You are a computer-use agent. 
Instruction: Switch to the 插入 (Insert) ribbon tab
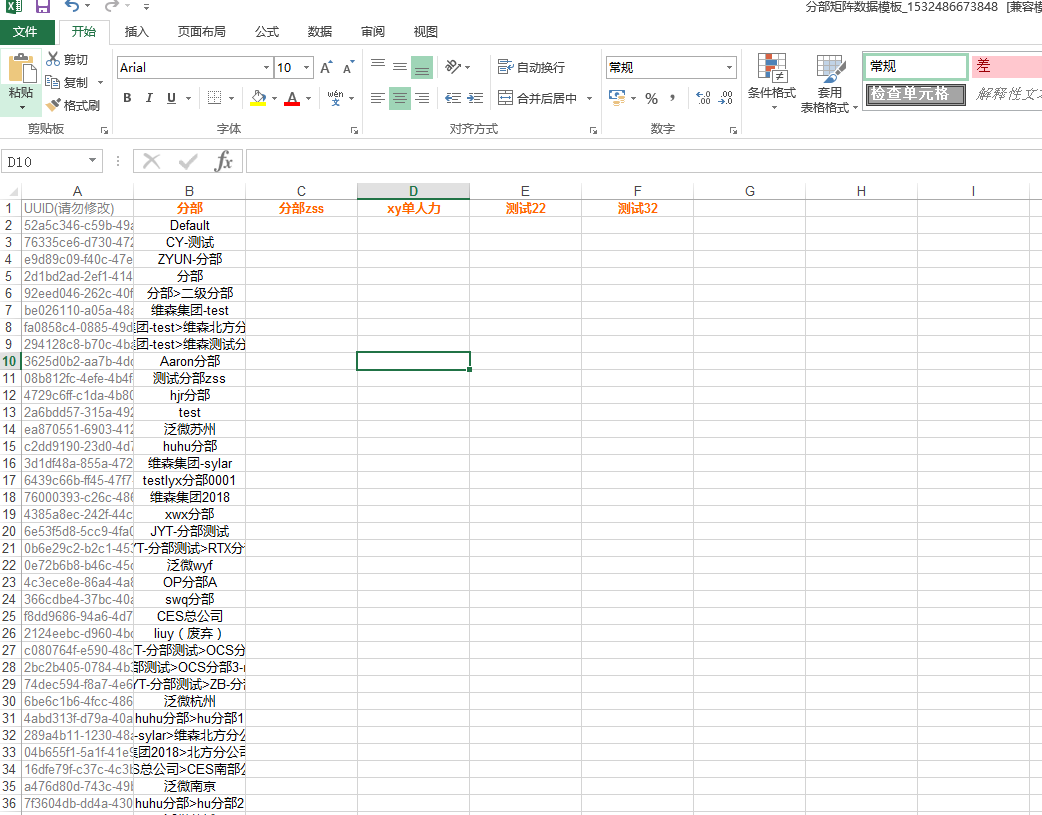pos(137,32)
